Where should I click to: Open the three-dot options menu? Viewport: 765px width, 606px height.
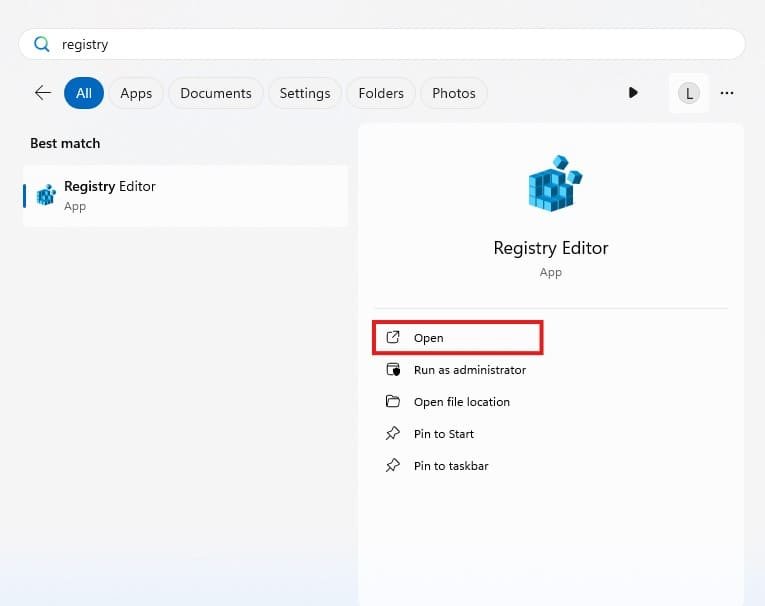coord(727,93)
